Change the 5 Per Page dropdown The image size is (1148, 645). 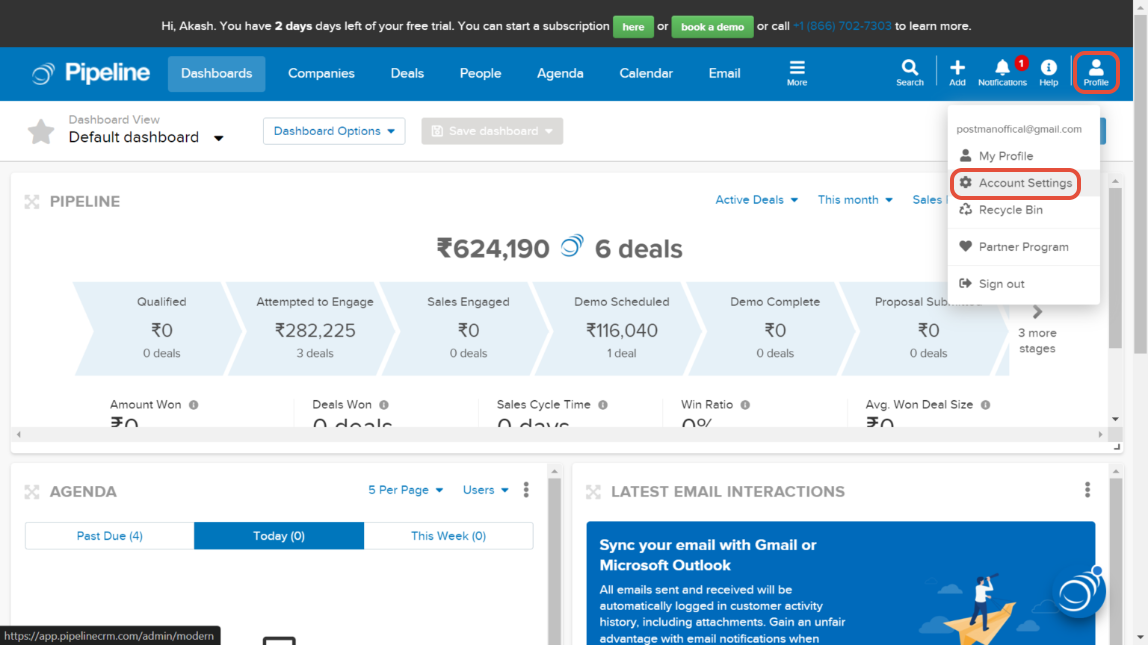point(405,490)
